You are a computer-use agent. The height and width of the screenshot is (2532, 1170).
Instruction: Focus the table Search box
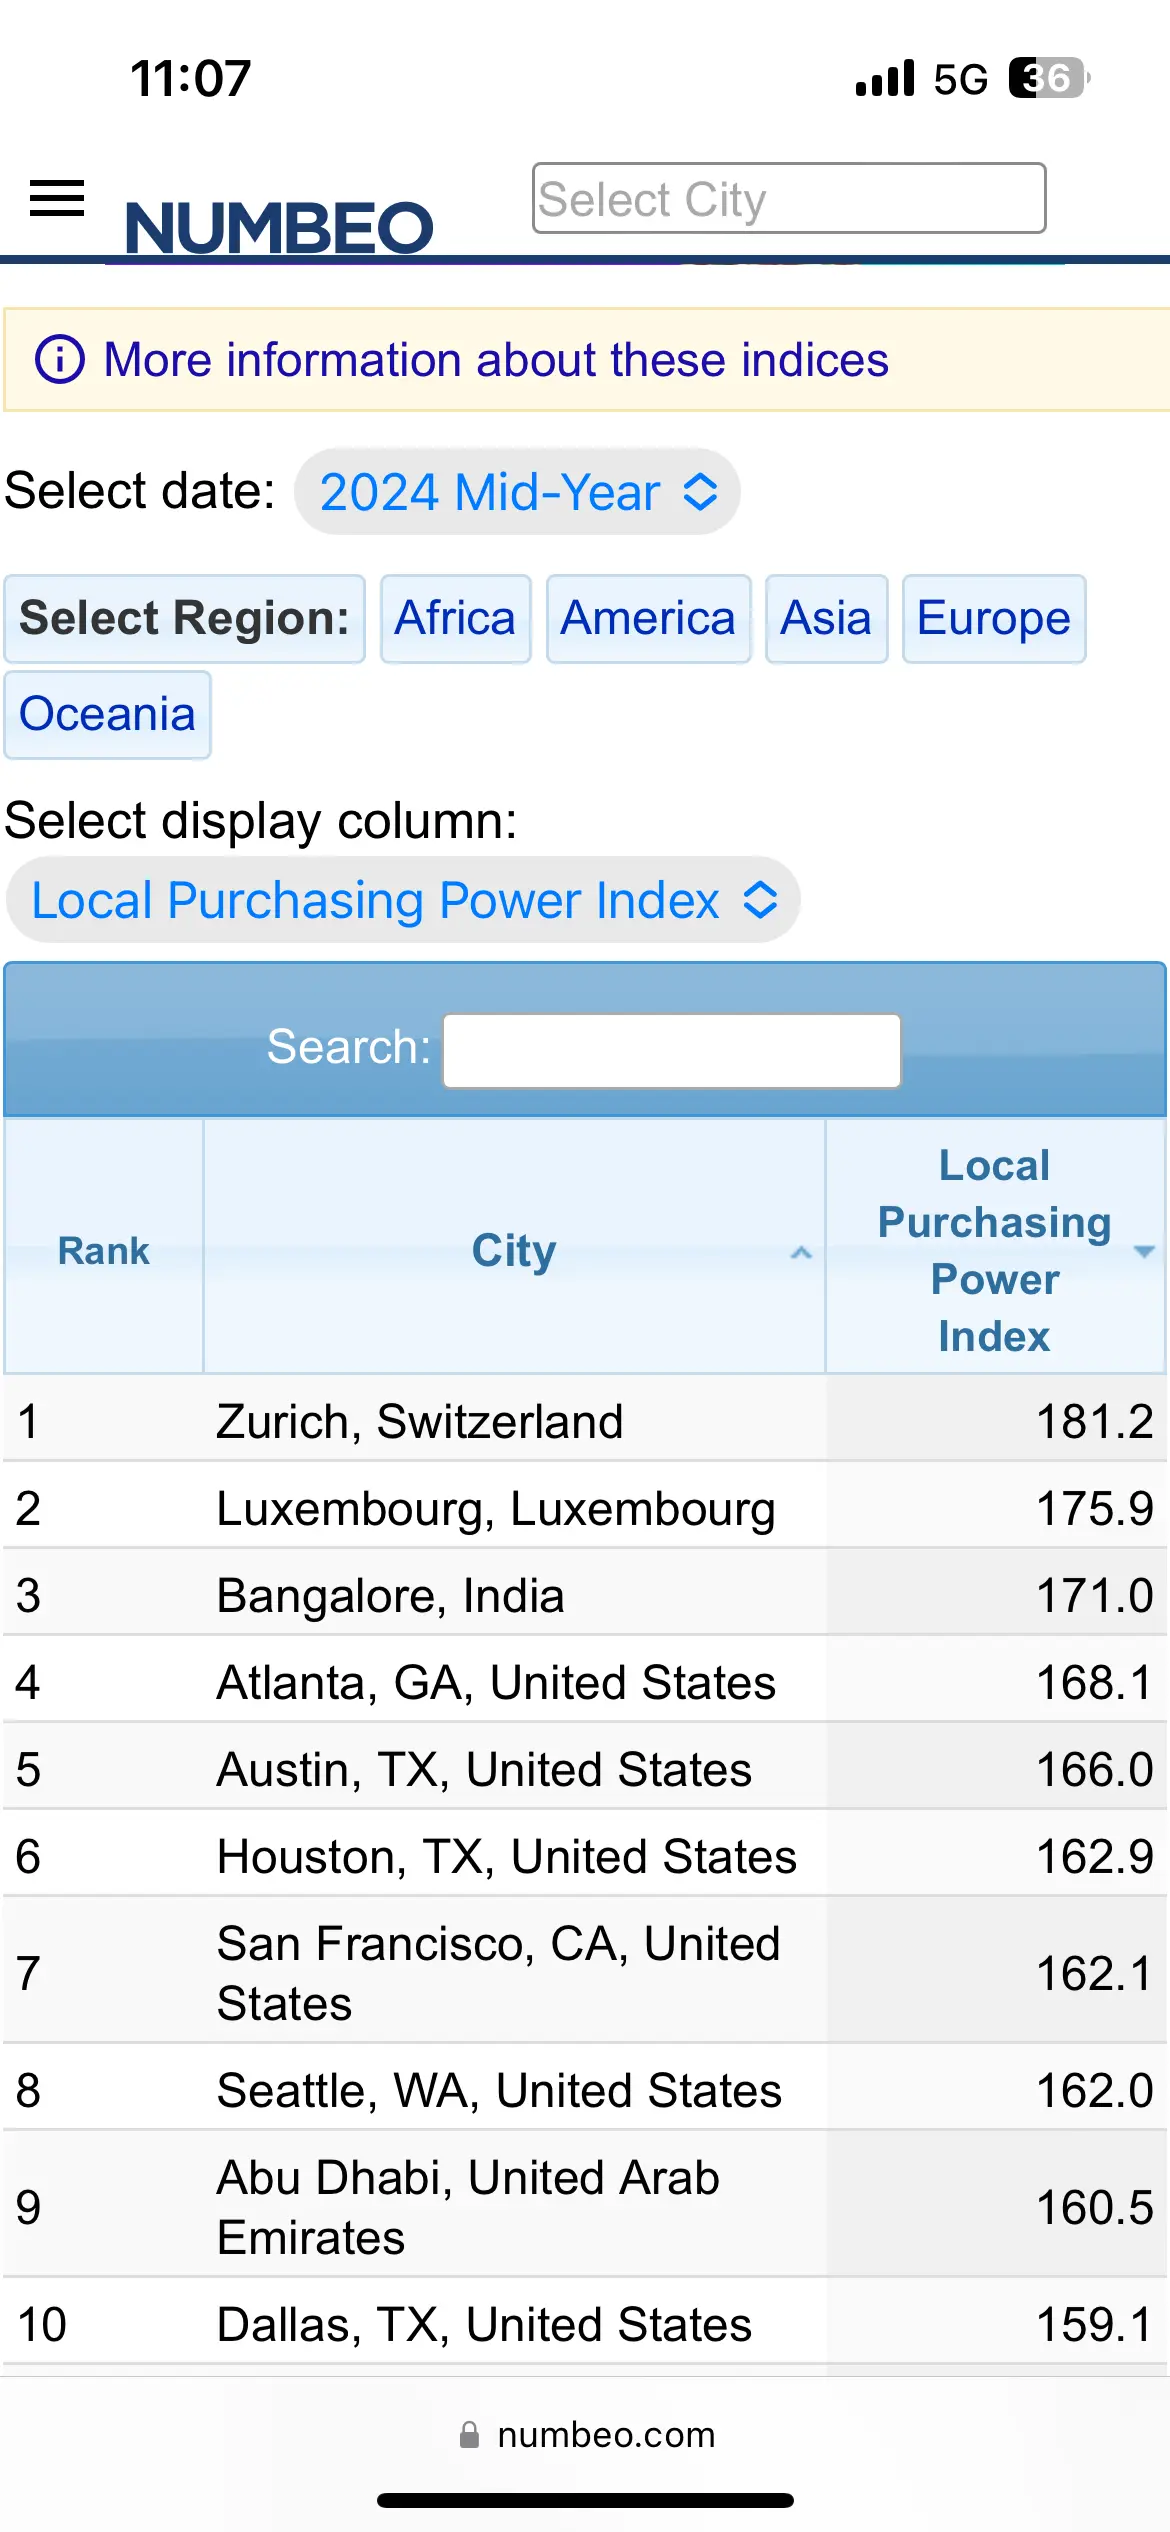(x=672, y=1050)
